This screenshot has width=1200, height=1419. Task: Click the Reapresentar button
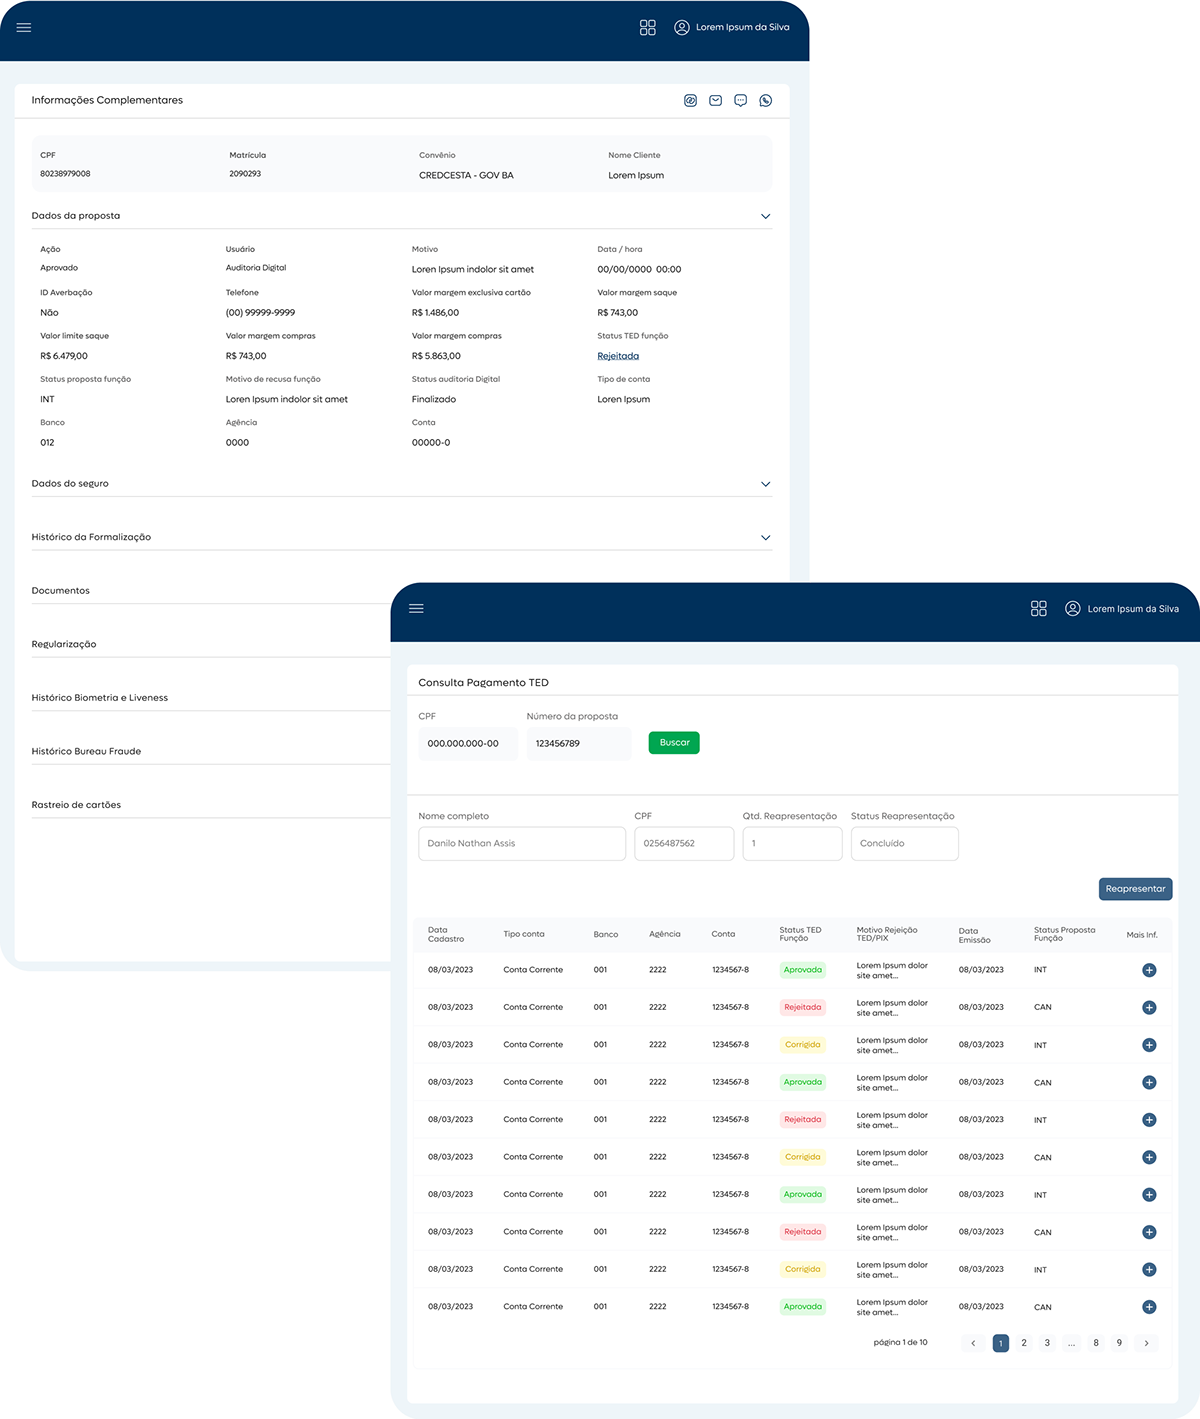click(1135, 889)
